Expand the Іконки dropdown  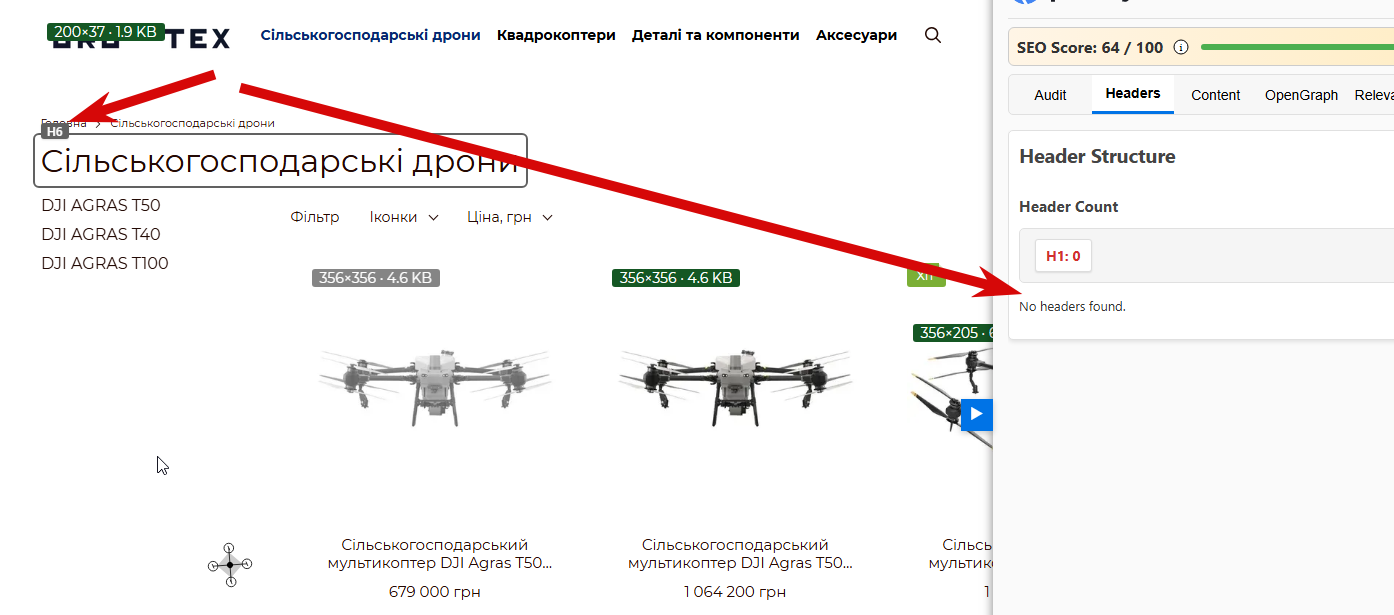404,217
